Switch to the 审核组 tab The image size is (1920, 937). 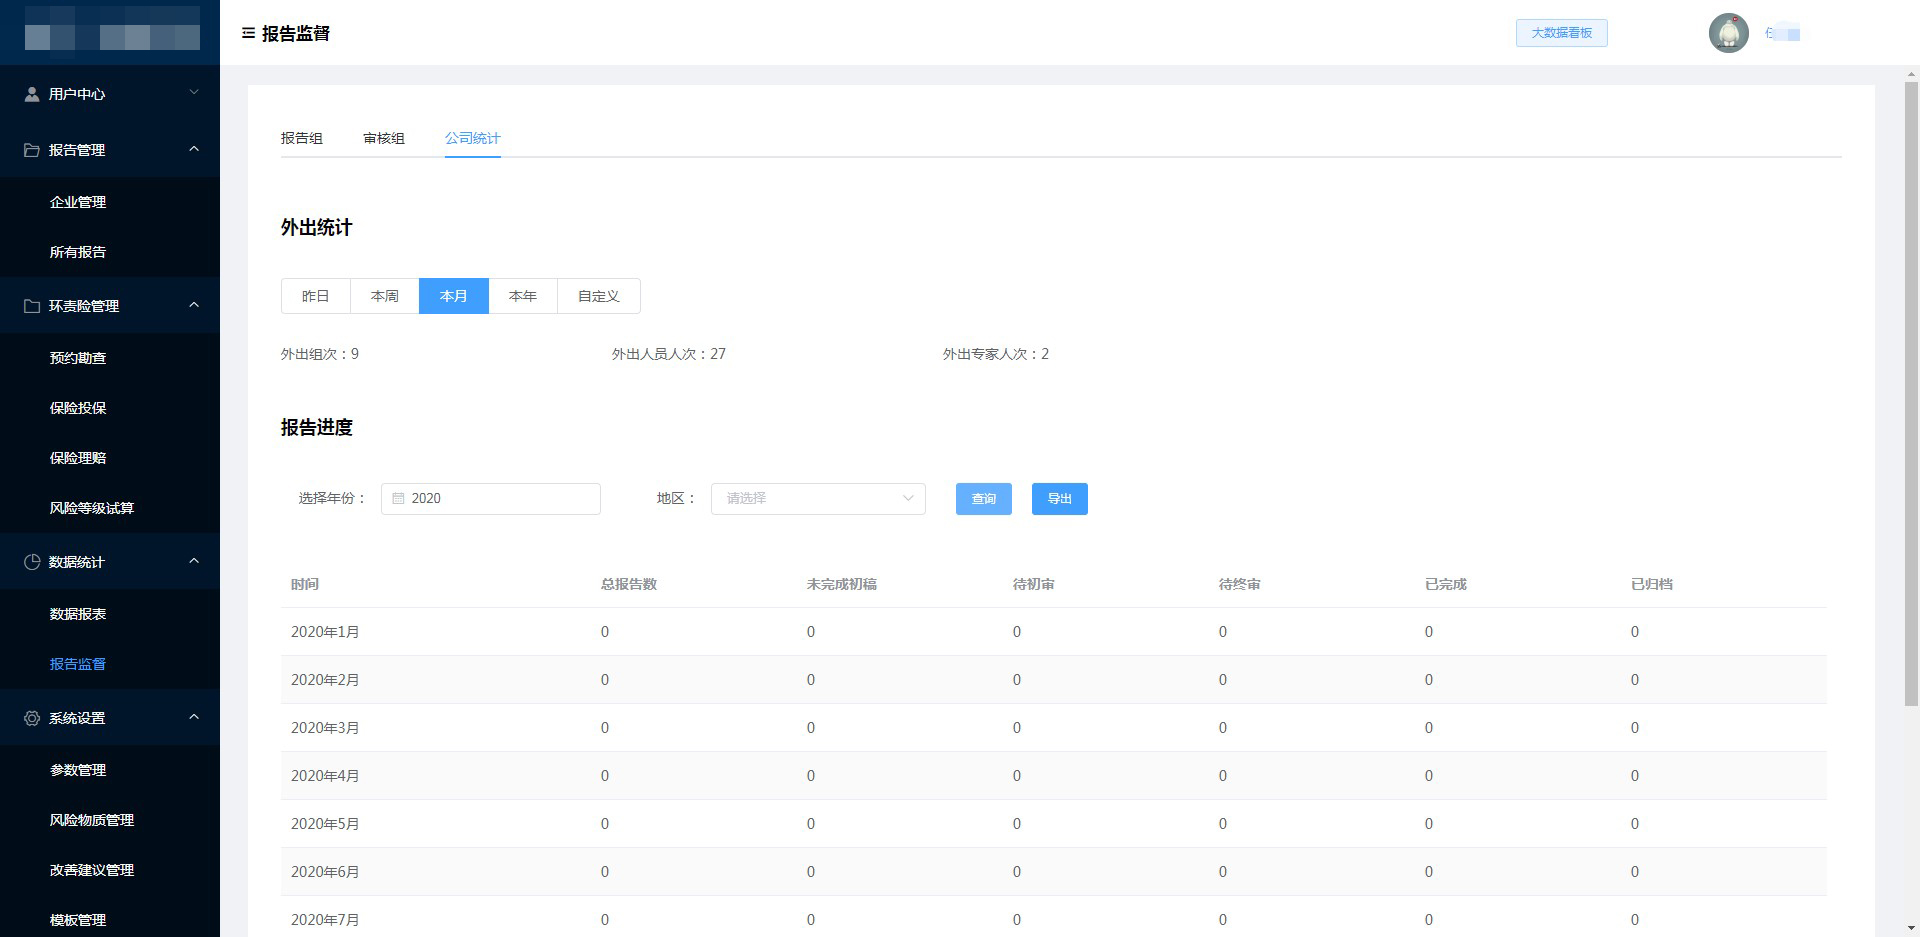(383, 138)
